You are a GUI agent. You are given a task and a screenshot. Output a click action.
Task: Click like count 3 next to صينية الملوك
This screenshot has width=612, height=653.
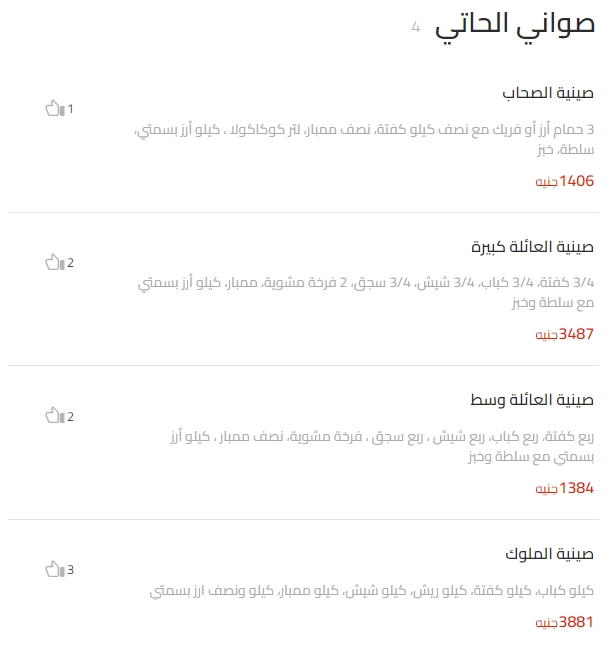[70, 570]
